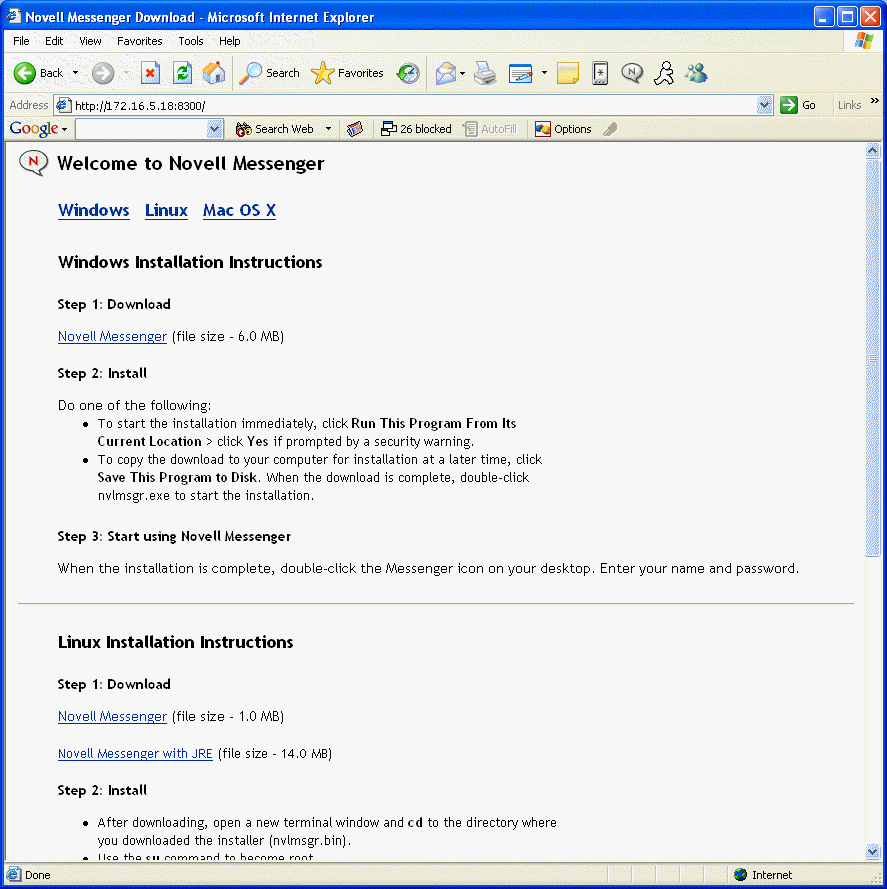The image size is (887, 889).
Task: Open the Forward button dropdown arrow
Action: (125, 73)
